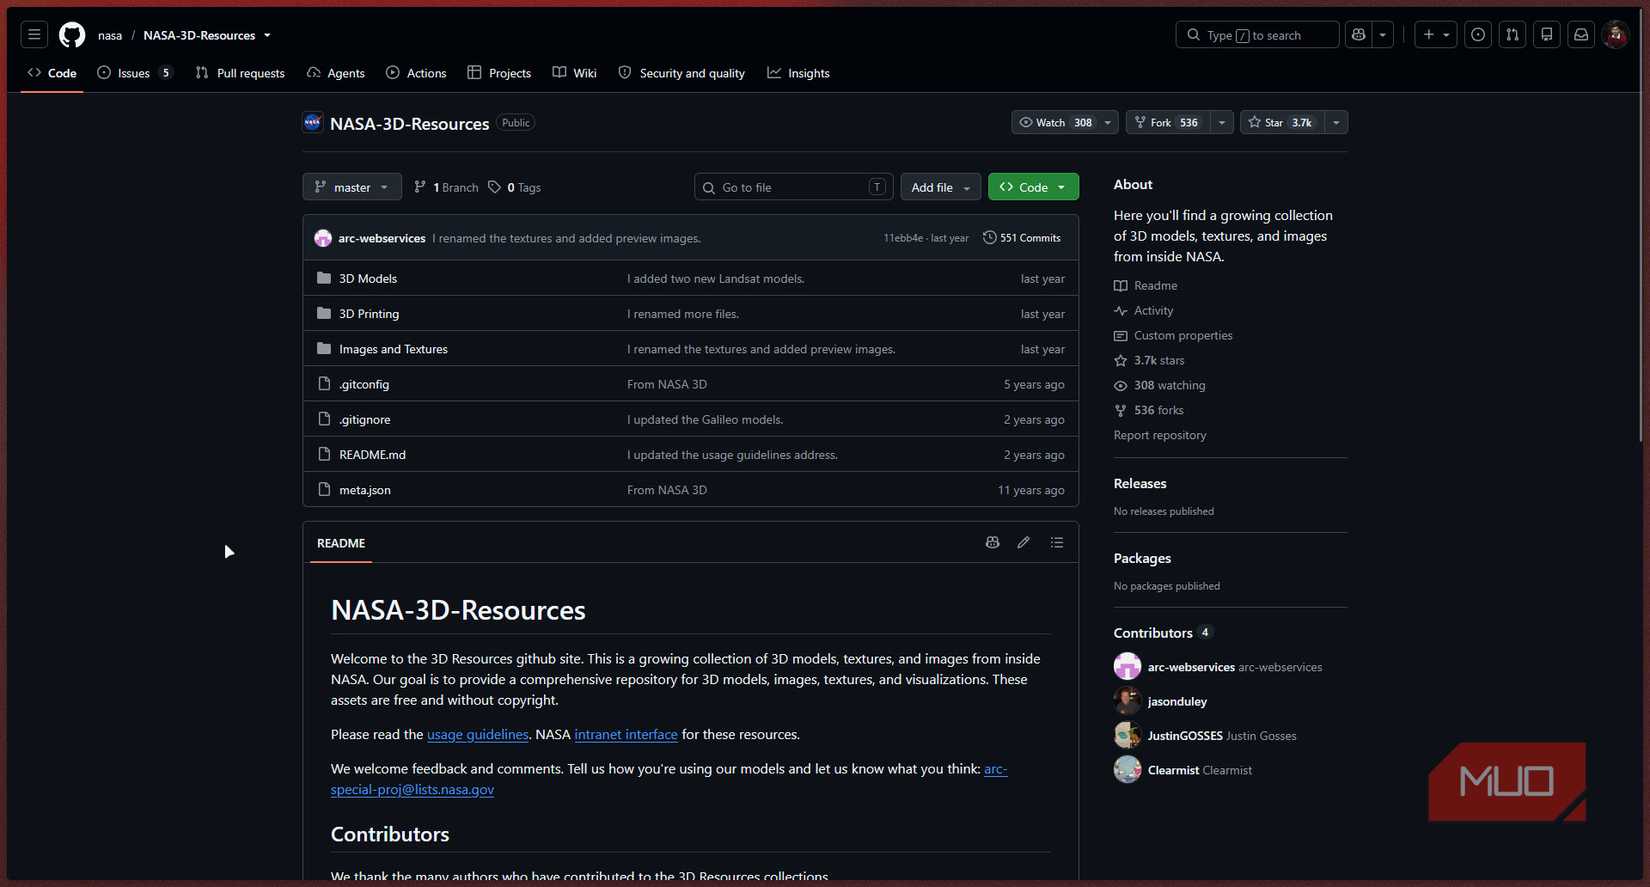
Task: Open the Insights tab
Action: point(798,73)
